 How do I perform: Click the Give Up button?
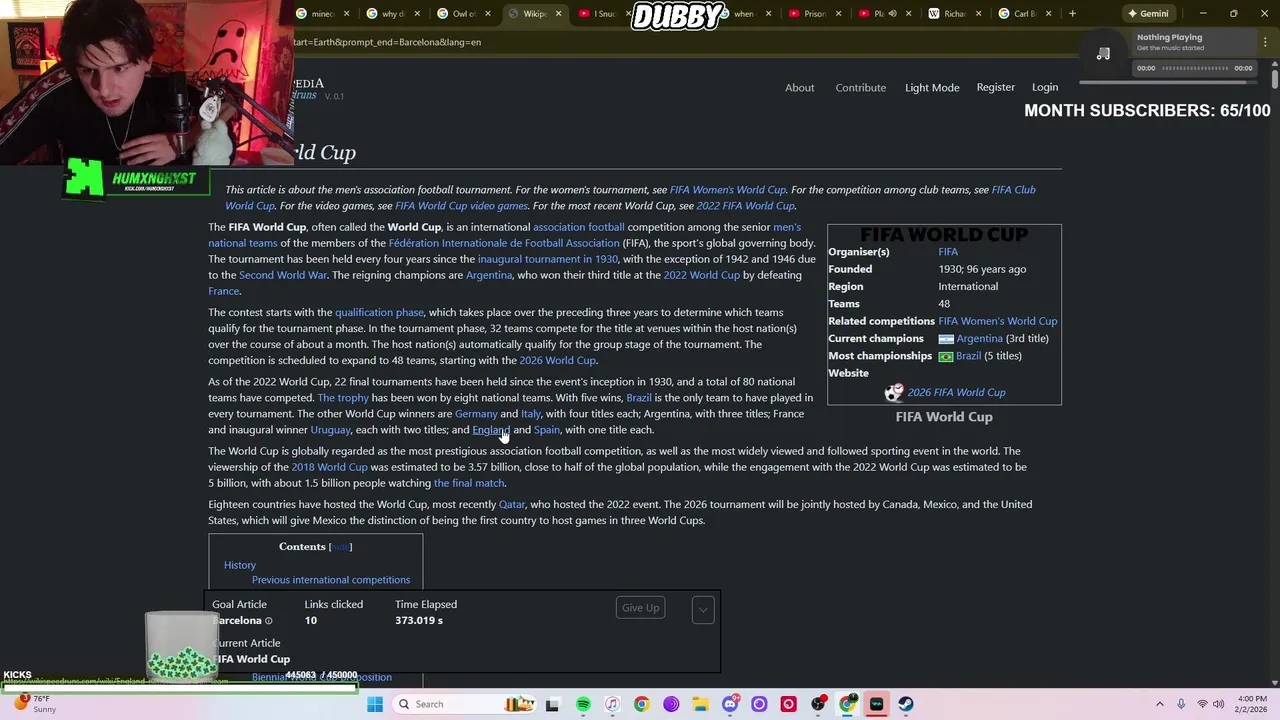pos(640,608)
